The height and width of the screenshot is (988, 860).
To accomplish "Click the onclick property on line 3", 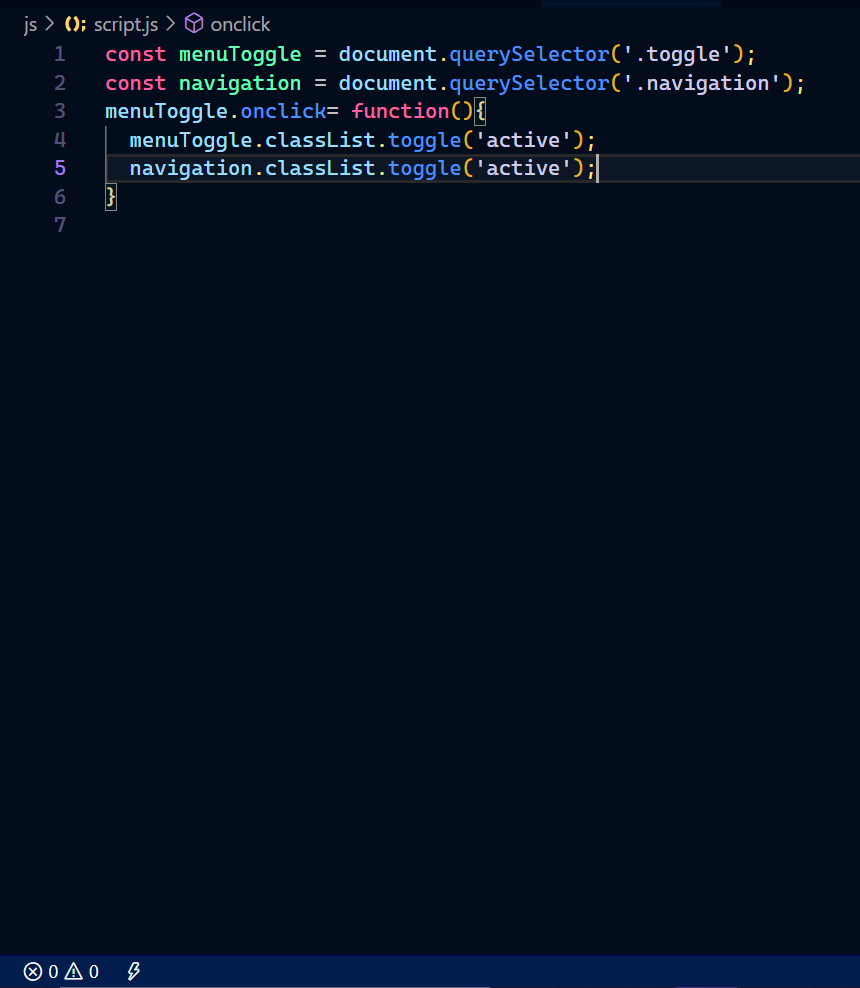I will pos(283,112).
